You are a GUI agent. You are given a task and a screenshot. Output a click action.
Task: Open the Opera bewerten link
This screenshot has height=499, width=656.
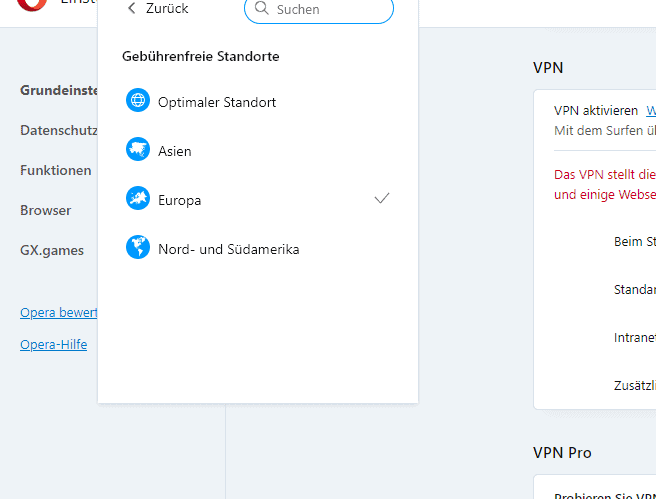(x=59, y=313)
